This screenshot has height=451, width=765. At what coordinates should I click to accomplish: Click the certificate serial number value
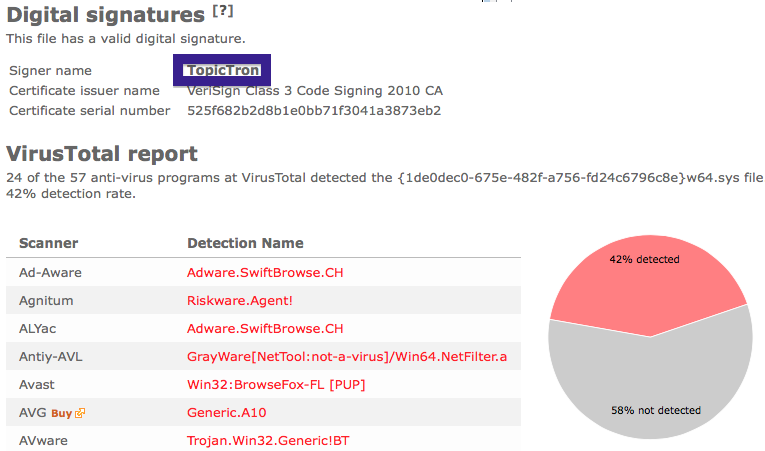coord(314,111)
